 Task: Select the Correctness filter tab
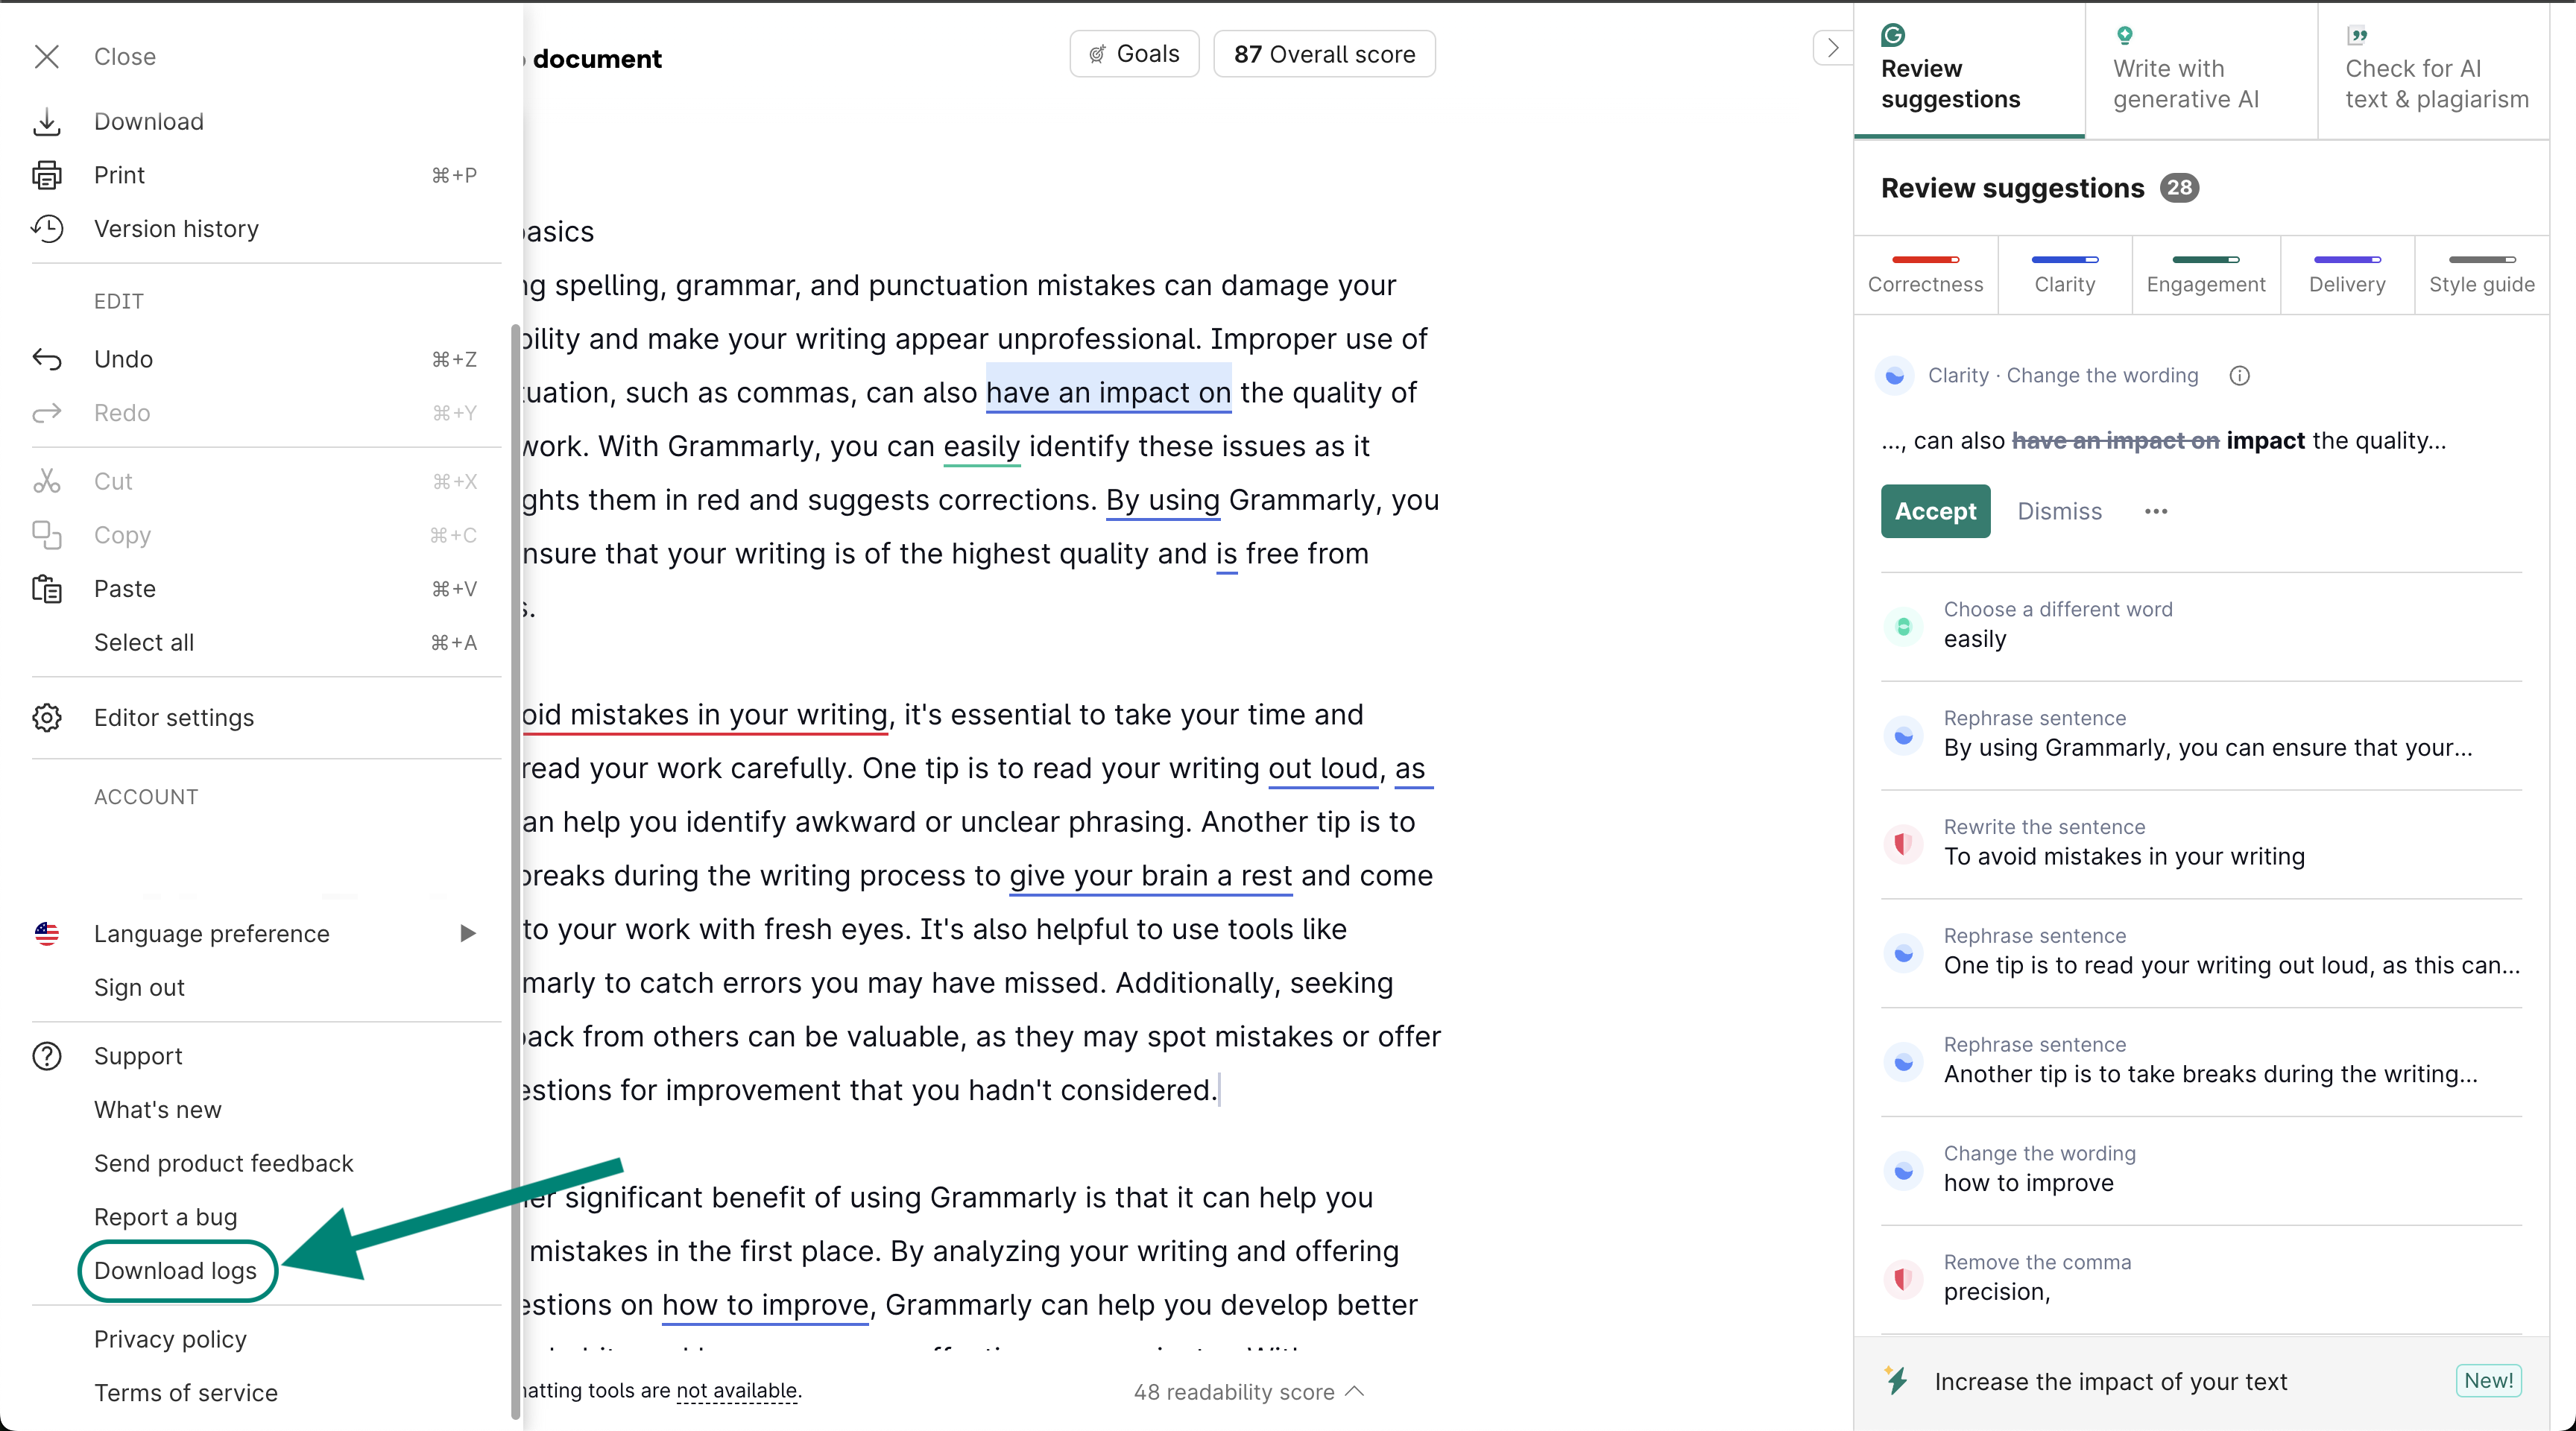1925,274
